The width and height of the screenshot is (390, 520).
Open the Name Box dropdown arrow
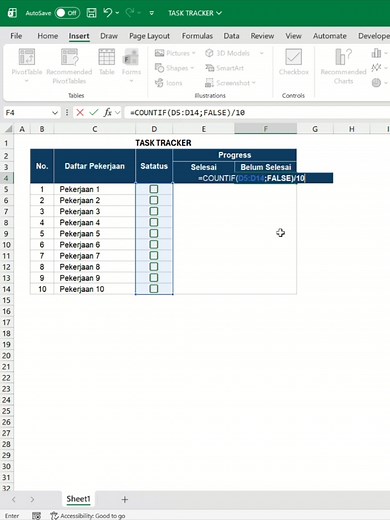tap(55, 113)
